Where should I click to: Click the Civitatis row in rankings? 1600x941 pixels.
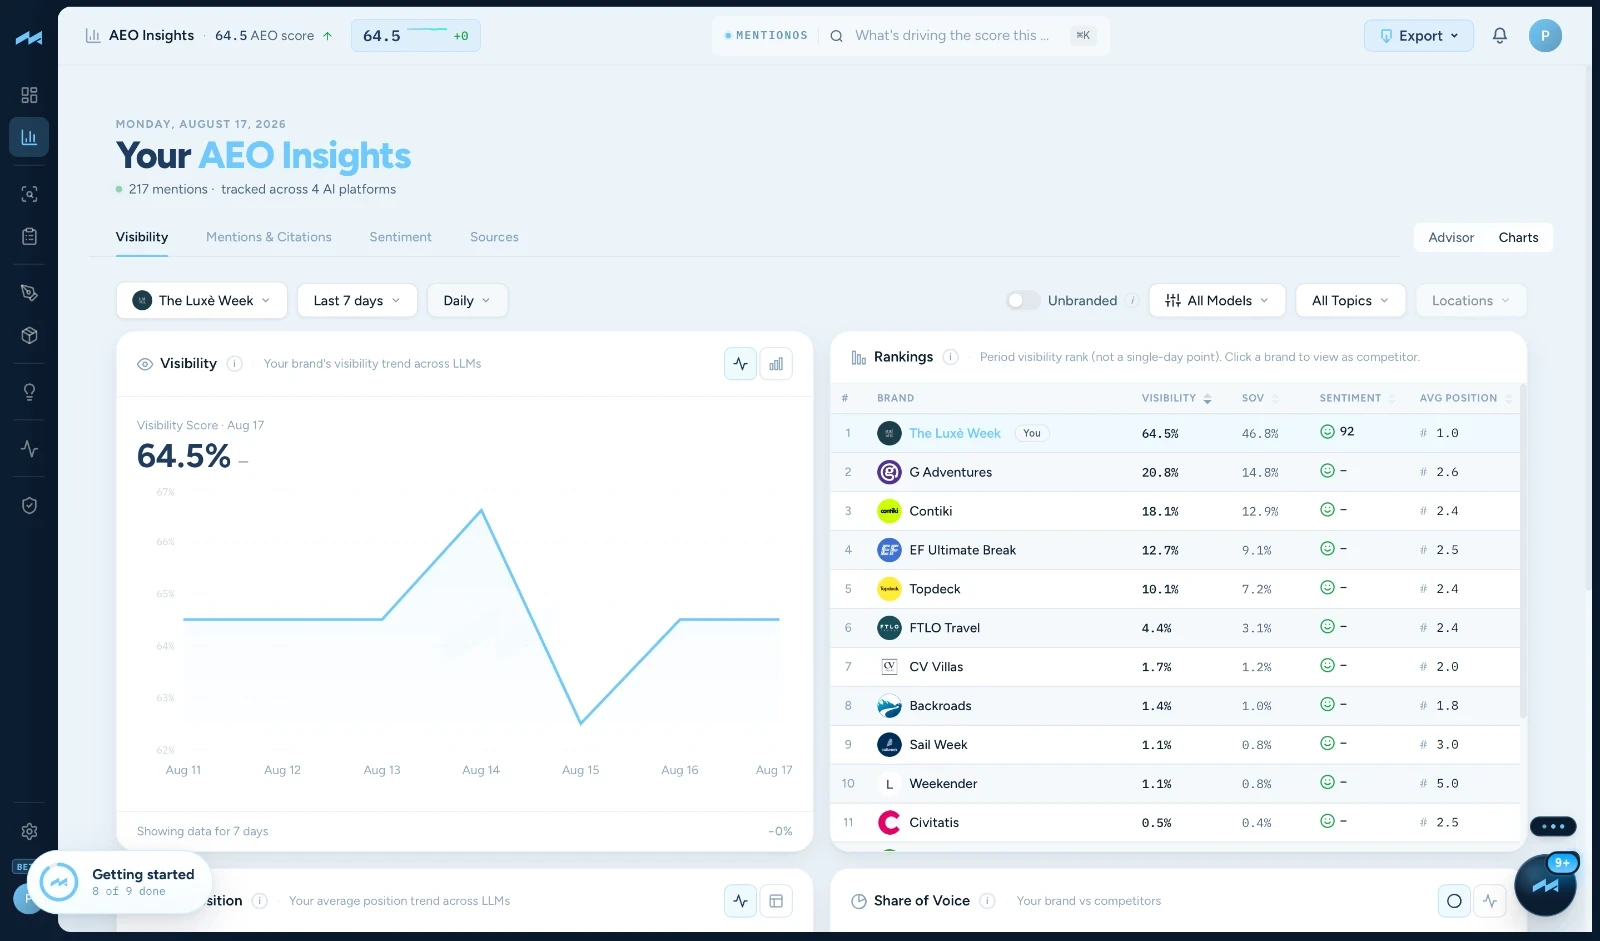[x=1175, y=823]
